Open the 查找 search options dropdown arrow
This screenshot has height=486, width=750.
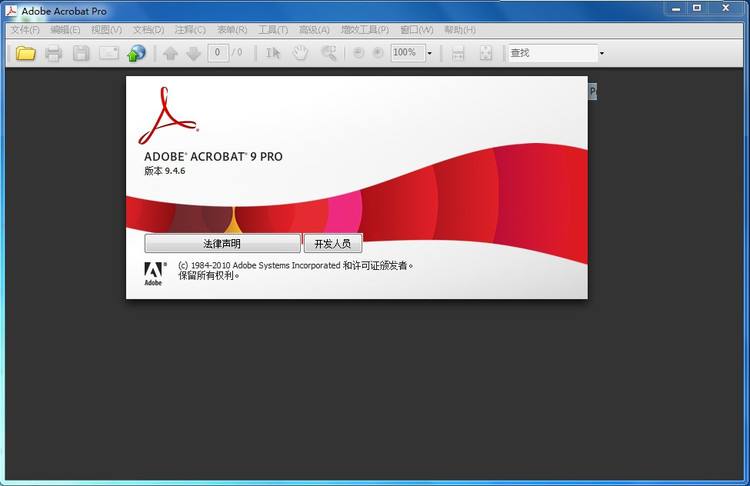[x=602, y=53]
